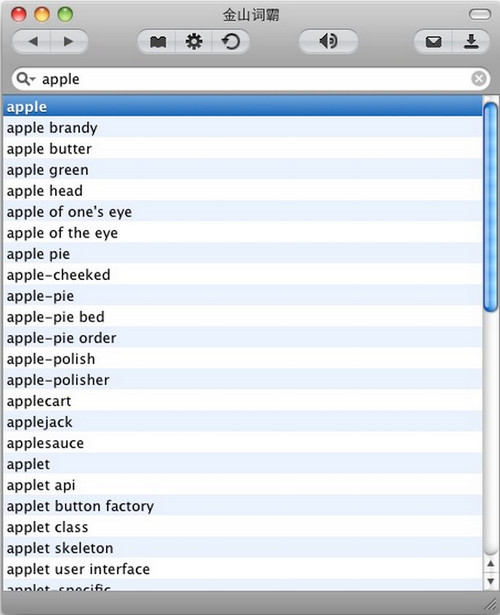Click the mail envelope icon
The image size is (500, 615).
(x=434, y=41)
